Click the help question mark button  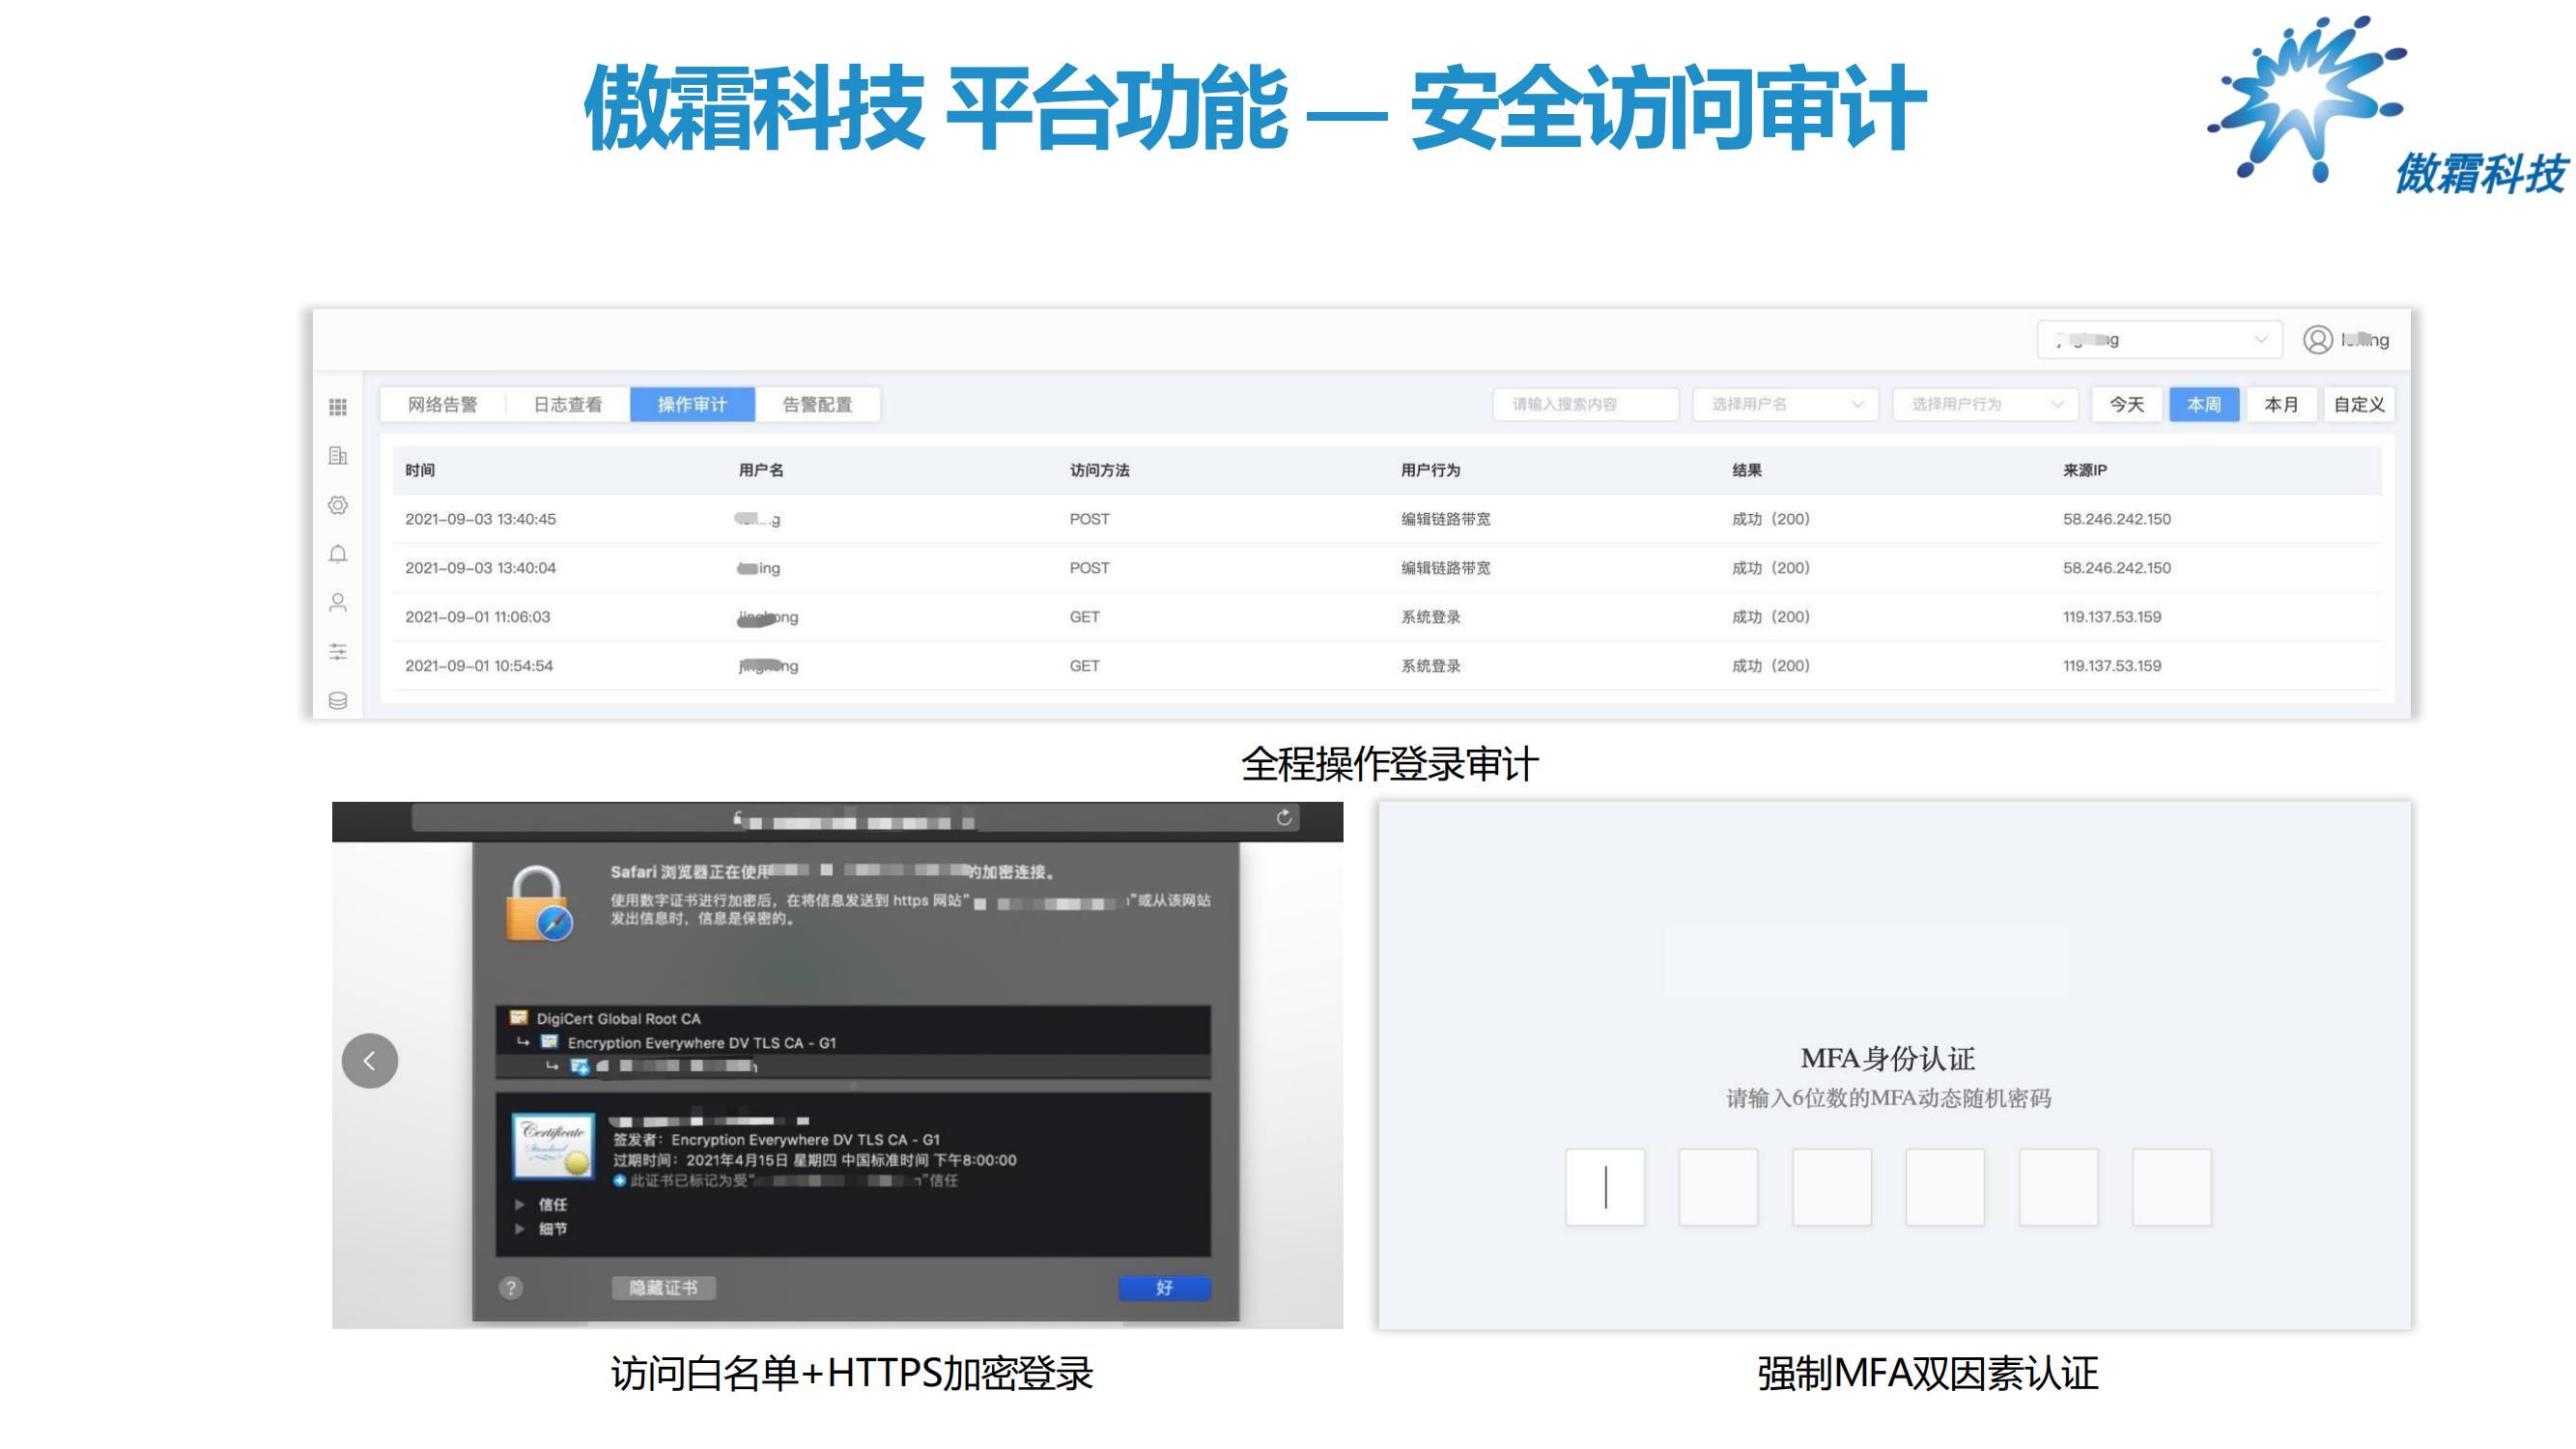pos(511,1288)
